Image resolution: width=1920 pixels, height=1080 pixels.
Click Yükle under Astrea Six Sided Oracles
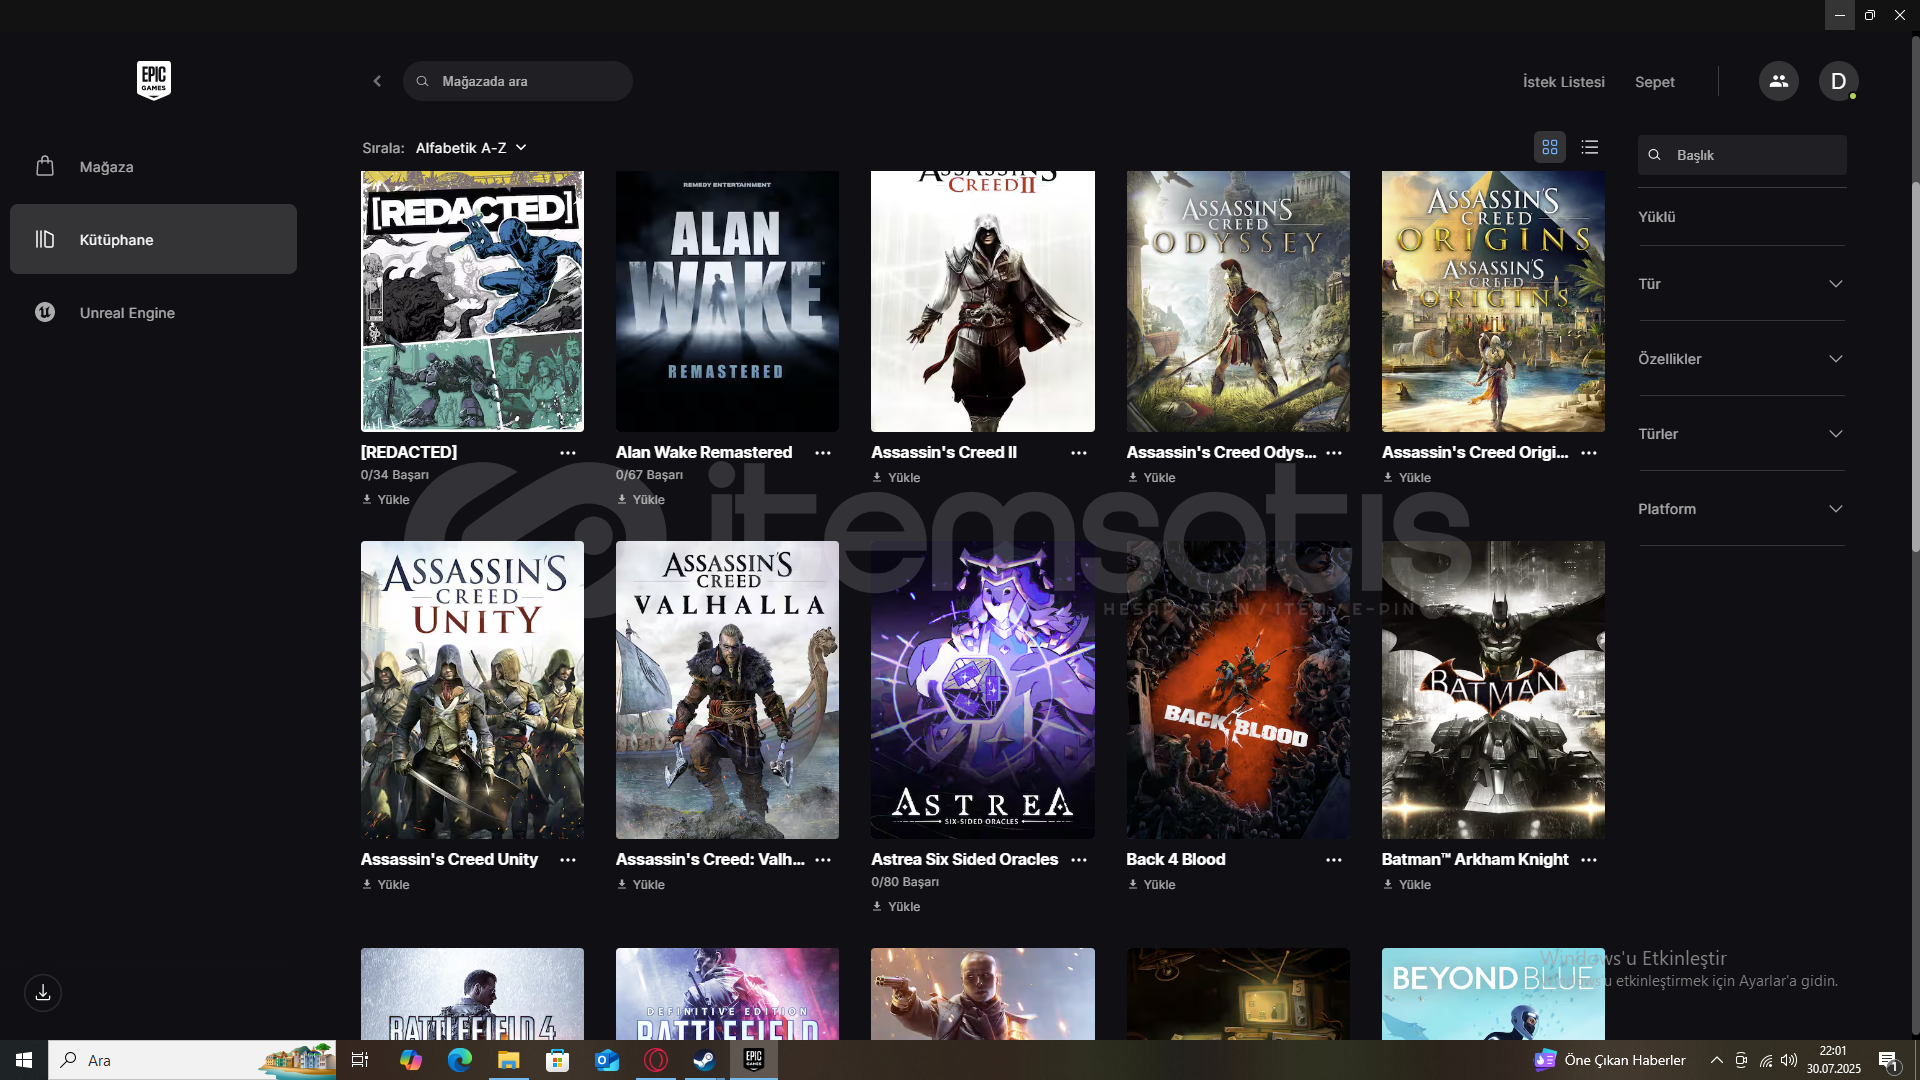(896, 906)
